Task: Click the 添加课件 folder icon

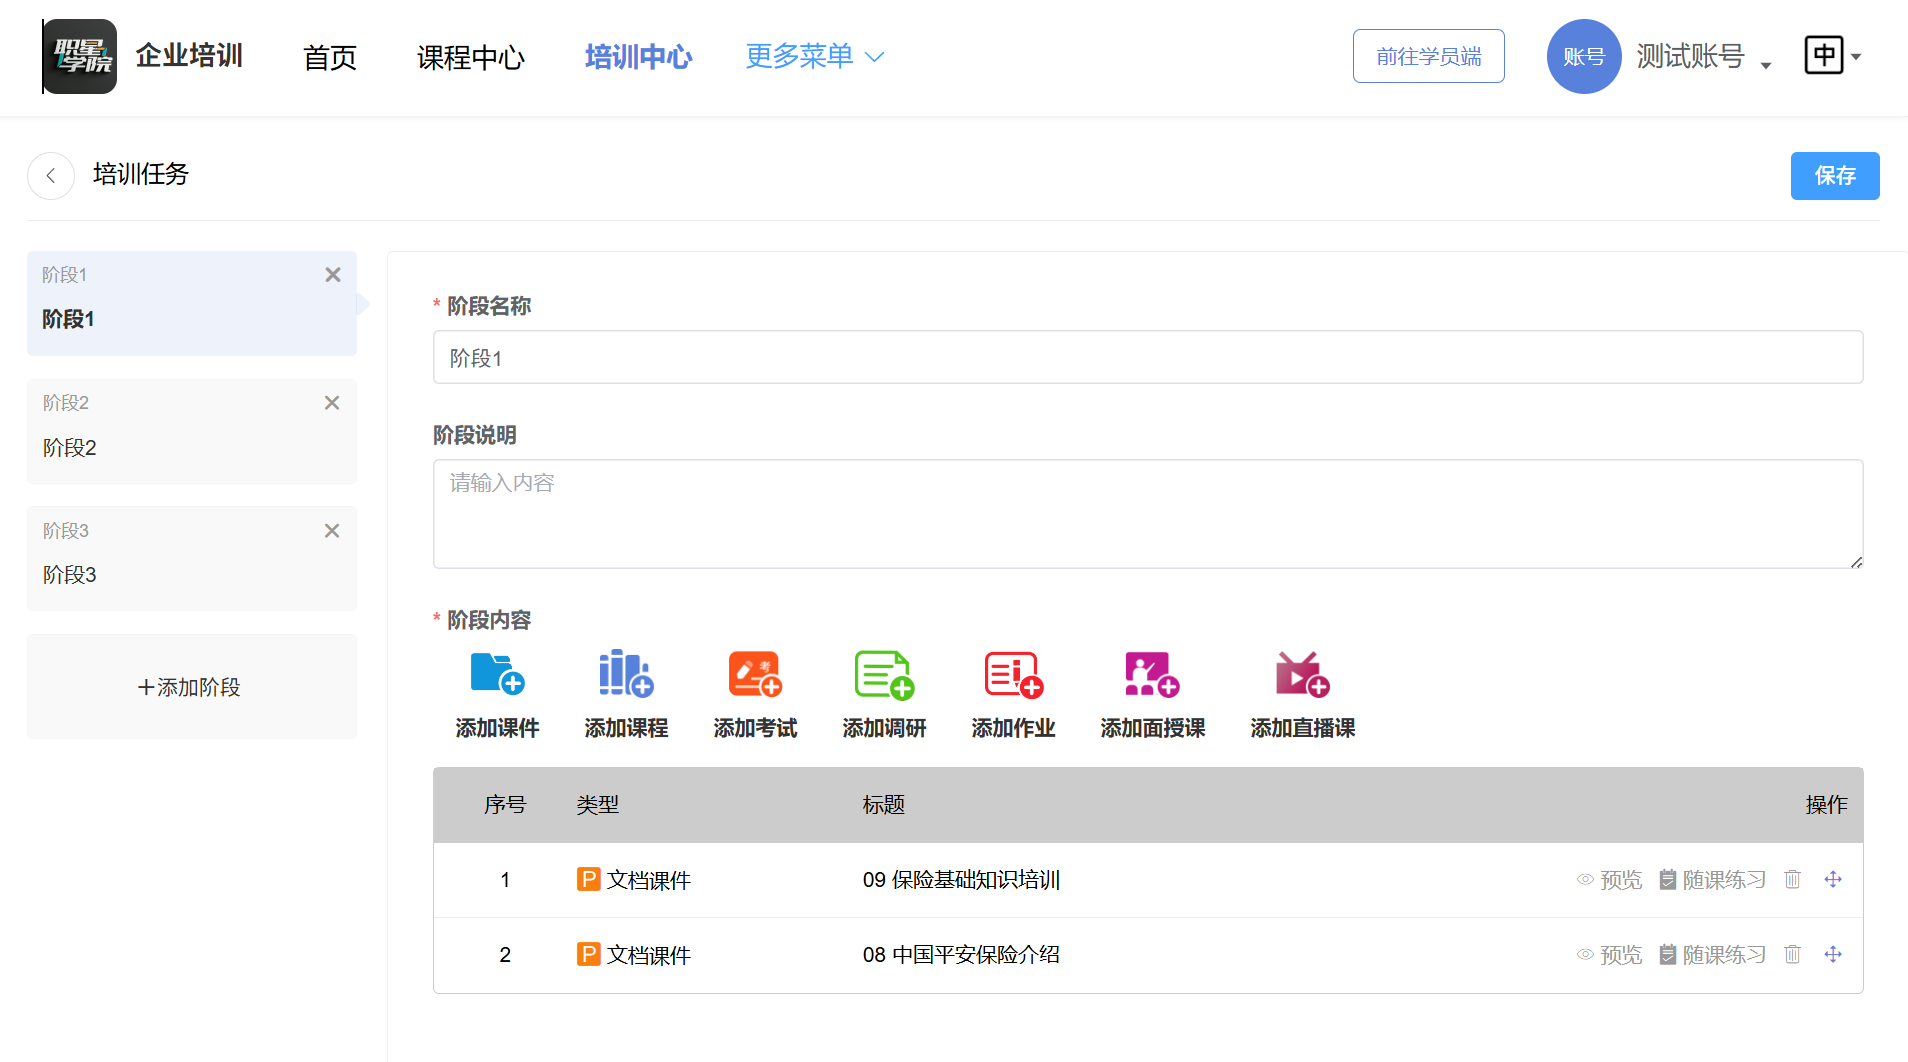Action: pos(497,674)
